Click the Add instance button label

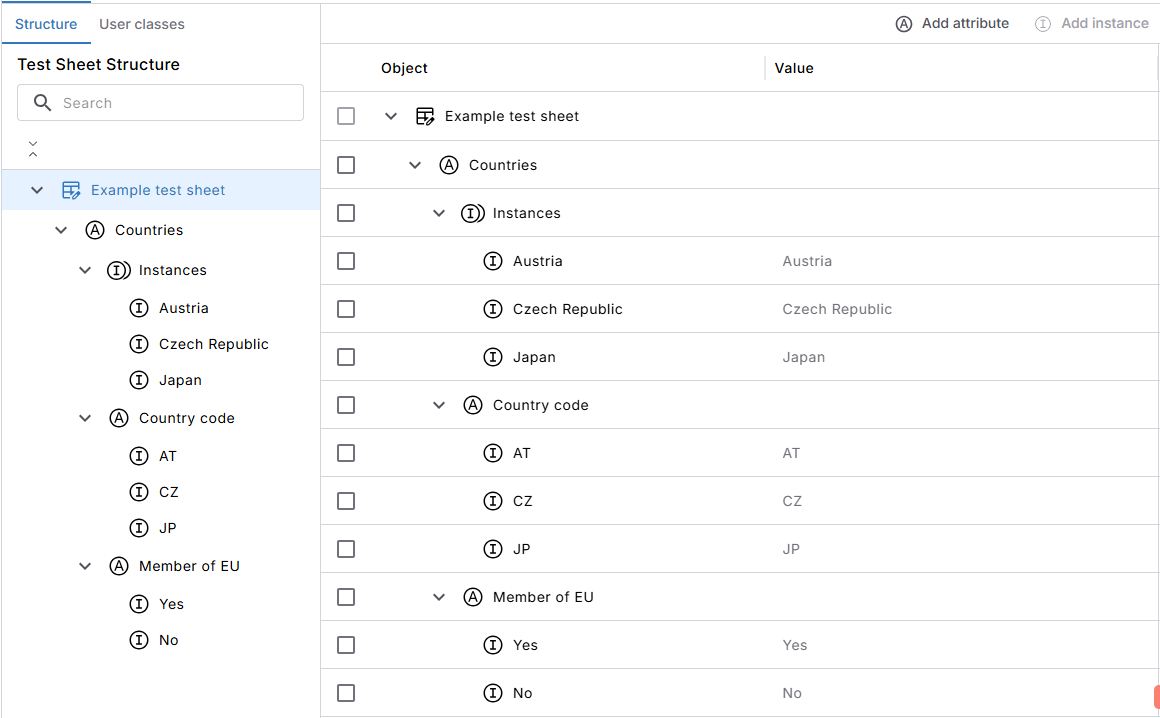coord(1105,23)
